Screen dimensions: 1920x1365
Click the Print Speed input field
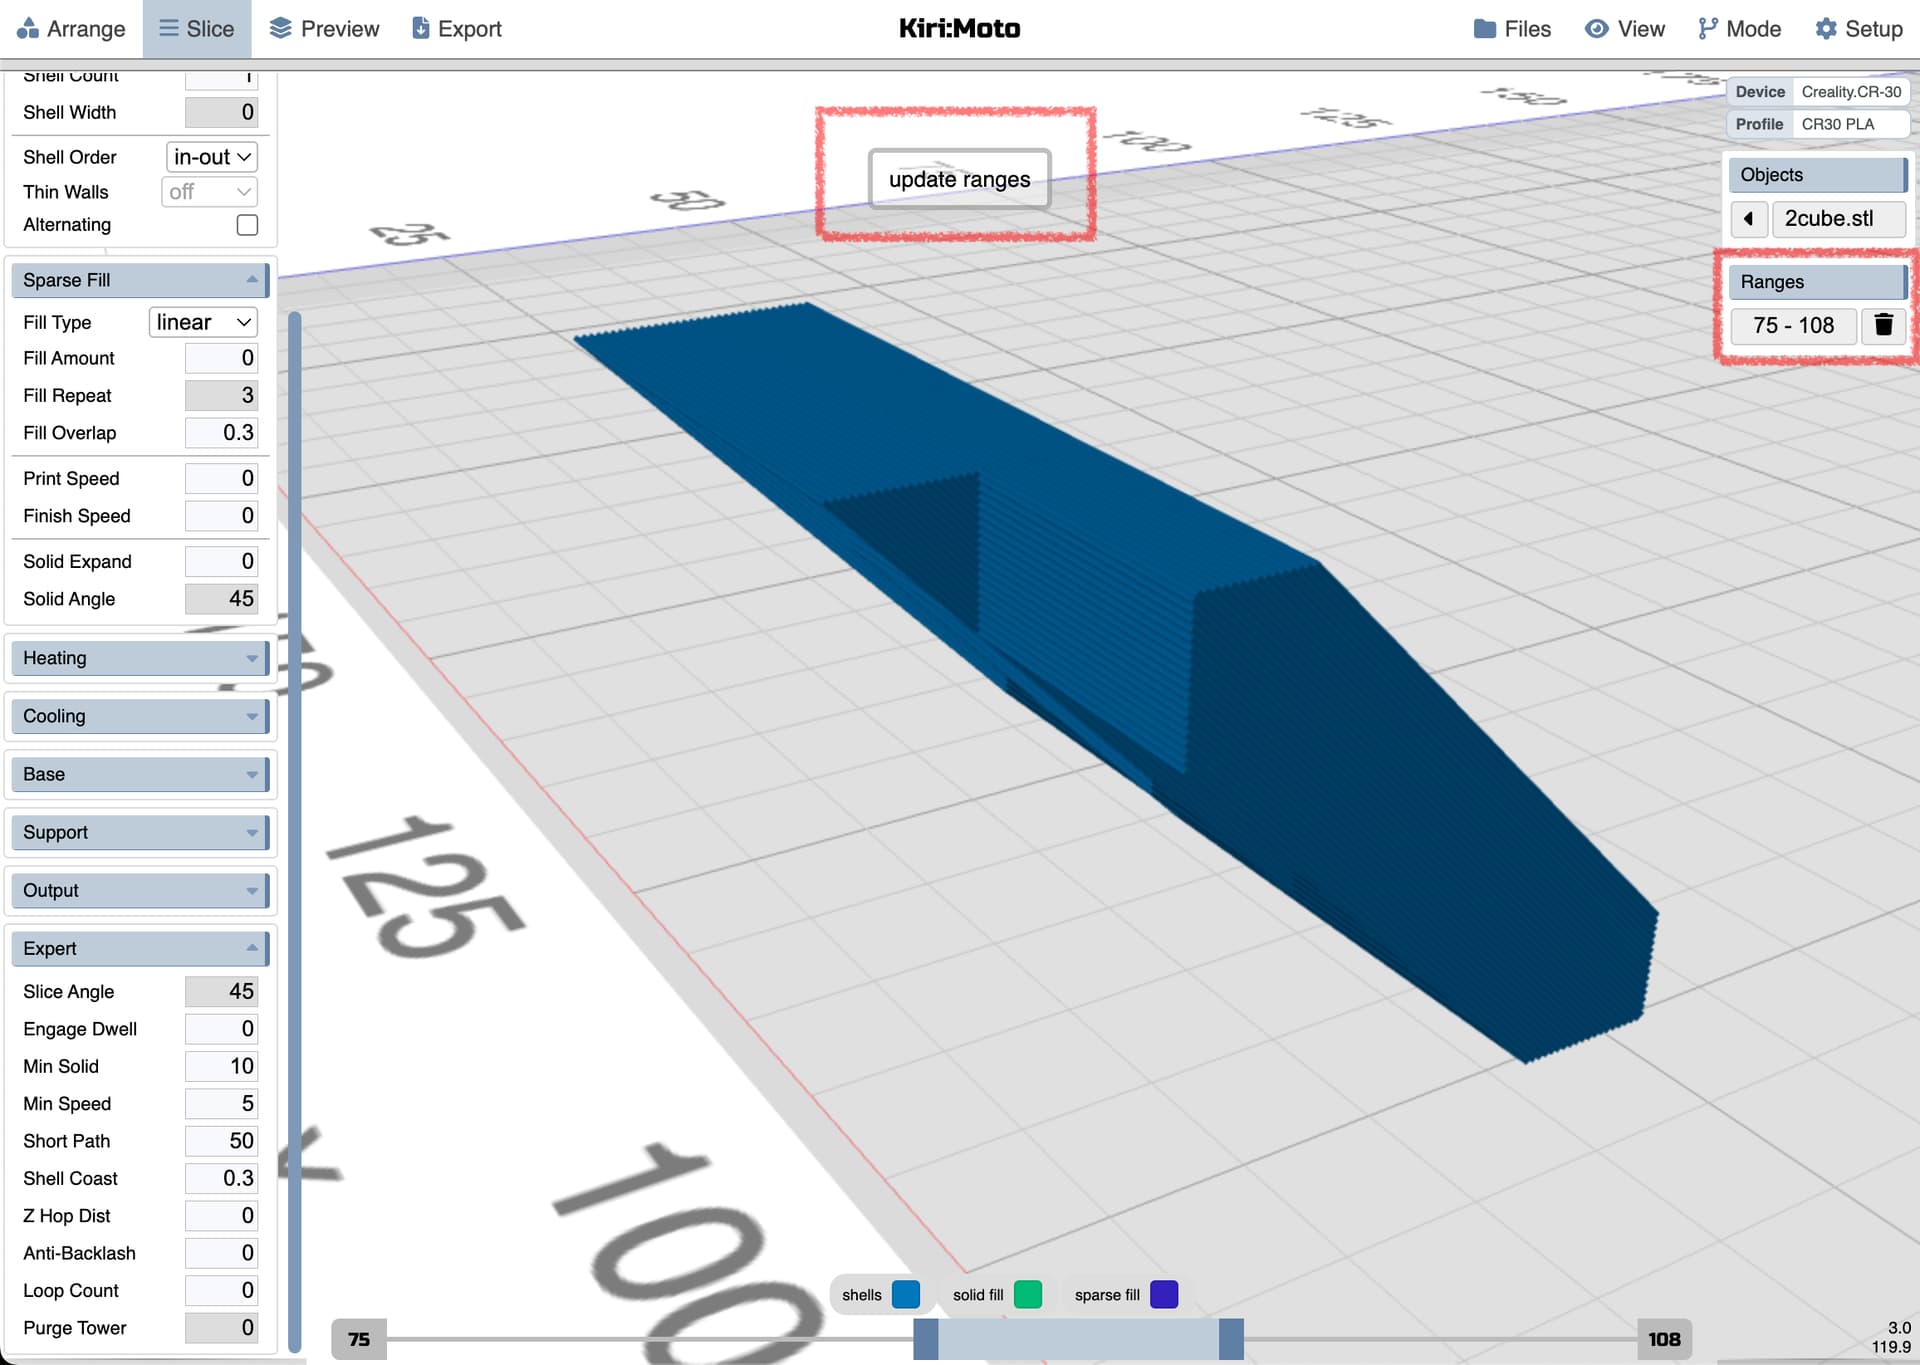pos(221,478)
